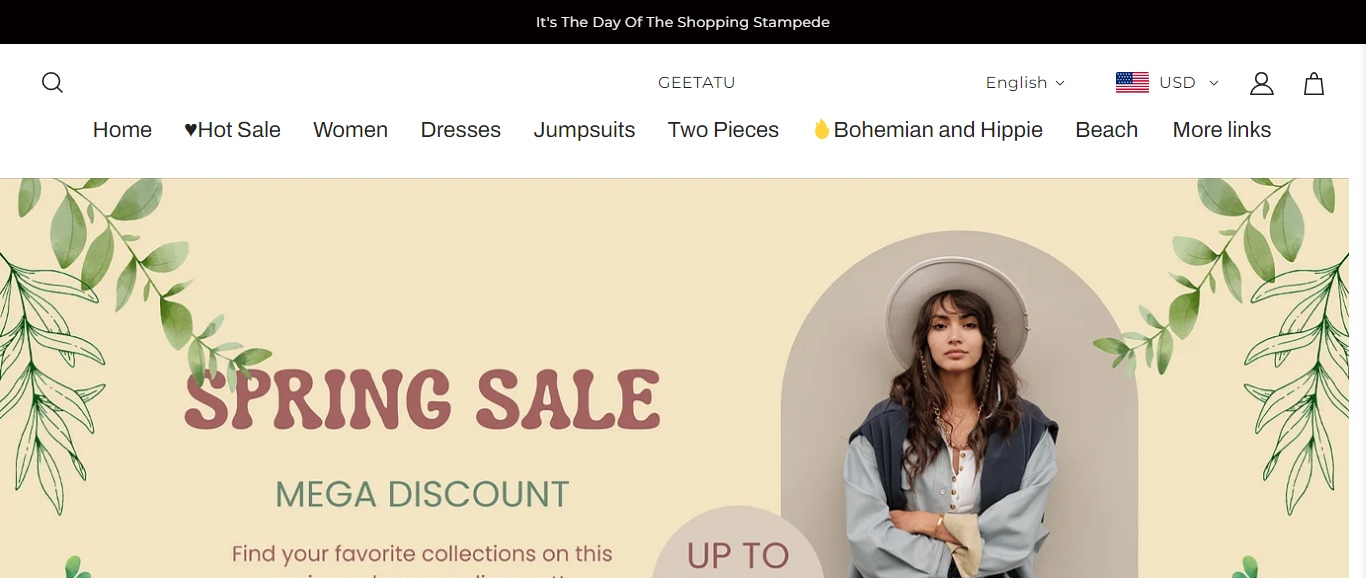The image size is (1366, 578).
Task: Click the Spring Sale banner headline
Action: pyautogui.click(x=422, y=400)
